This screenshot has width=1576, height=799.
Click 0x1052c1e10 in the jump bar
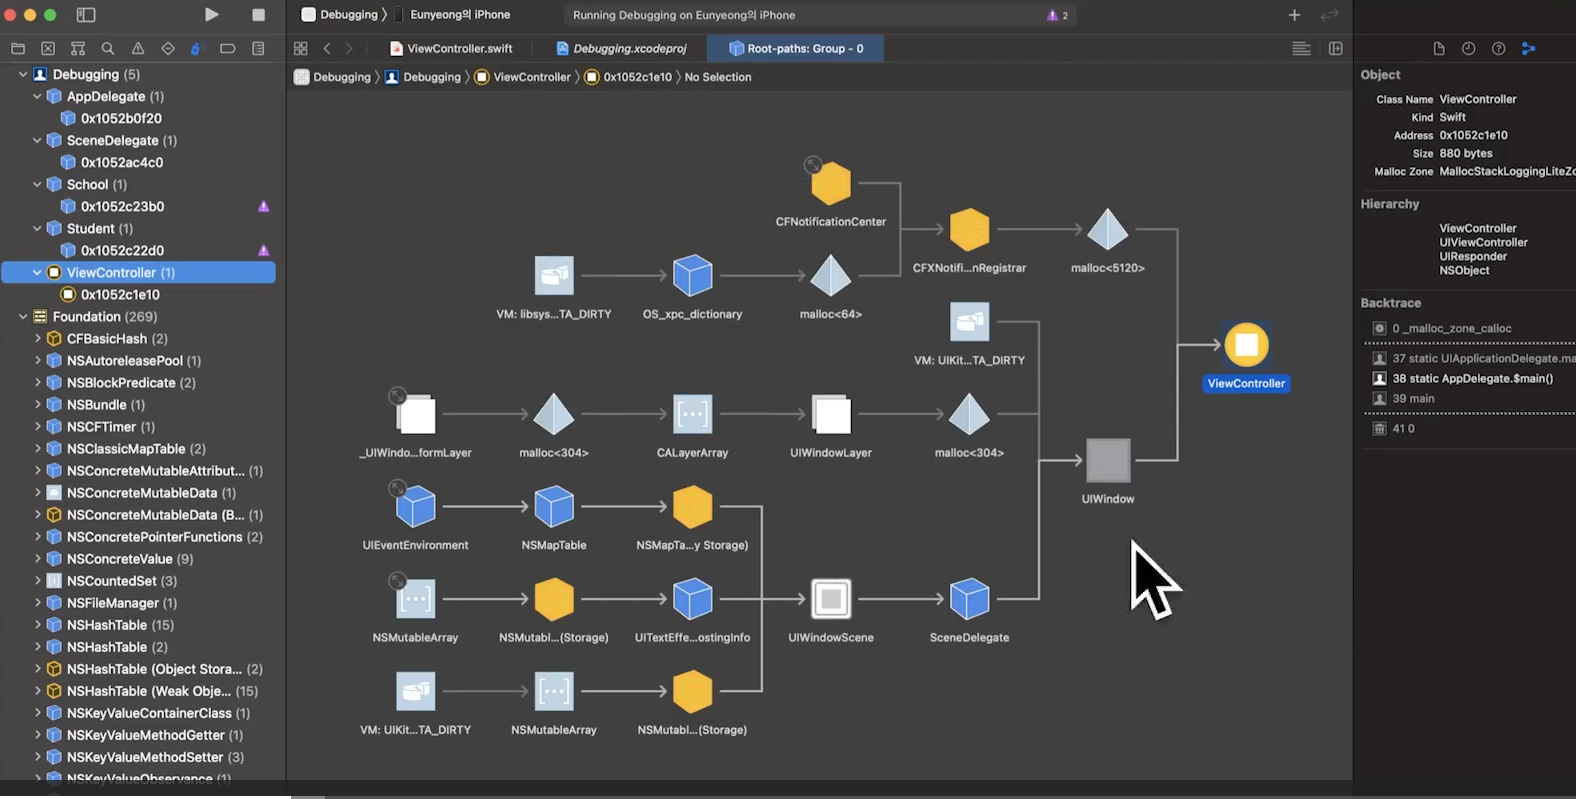click(x=628, y=77)
